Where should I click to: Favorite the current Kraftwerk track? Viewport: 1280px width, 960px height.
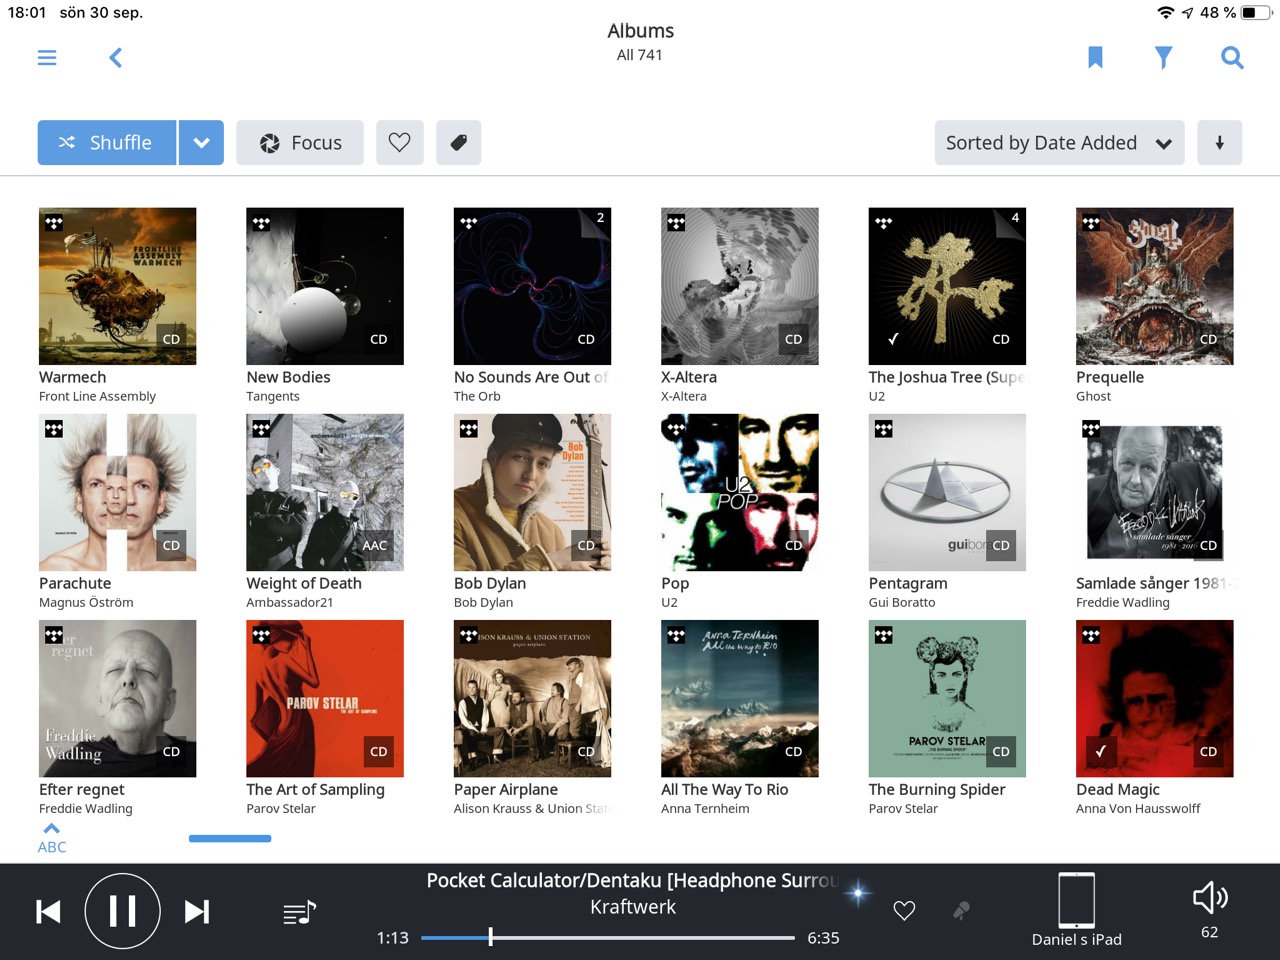click(904, 911)
